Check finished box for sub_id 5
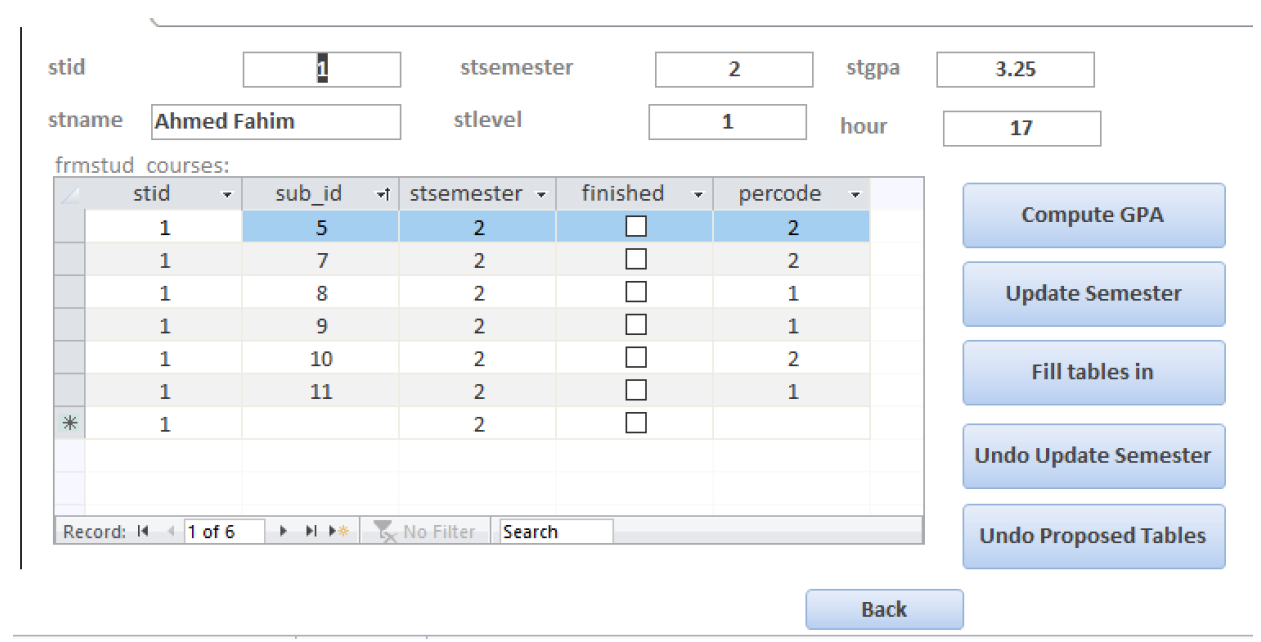 (635, 227)
